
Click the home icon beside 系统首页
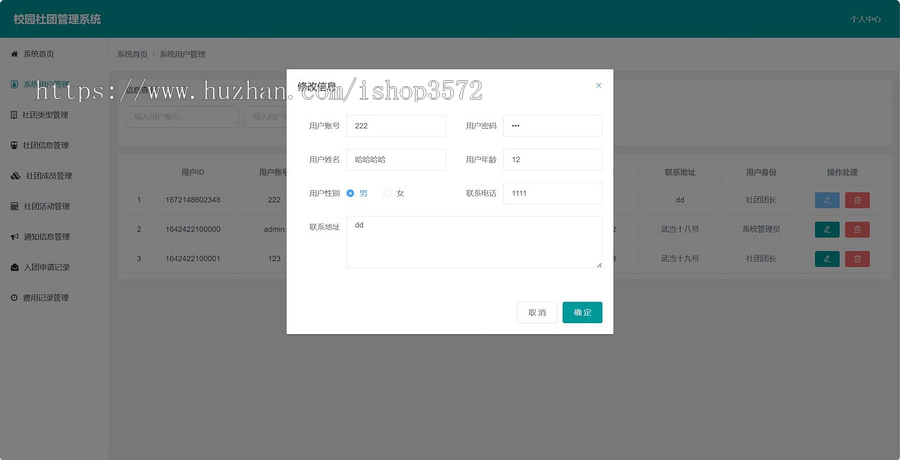(x=15, y=54)
